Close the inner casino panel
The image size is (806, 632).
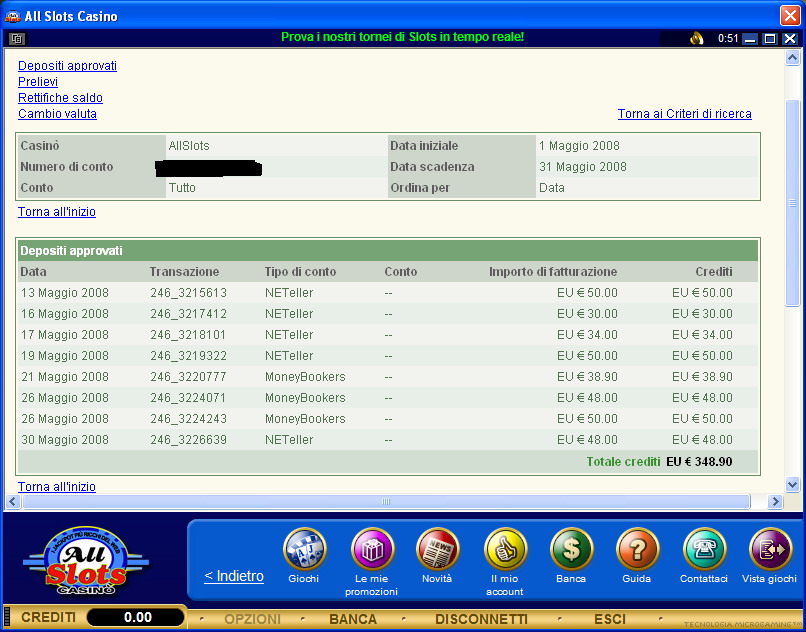click(x=790, y=39)
